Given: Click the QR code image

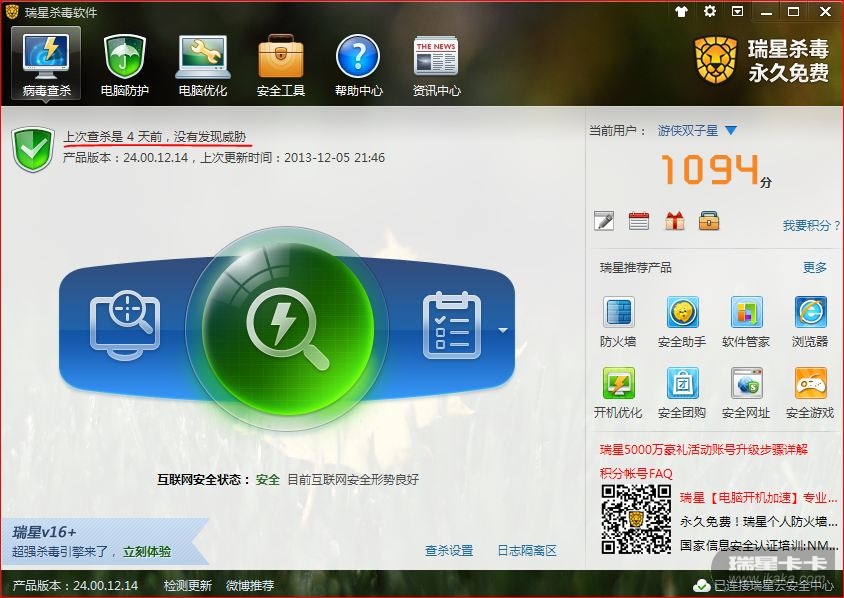Looking at the screenshot, I should click(x=636, y=519).
